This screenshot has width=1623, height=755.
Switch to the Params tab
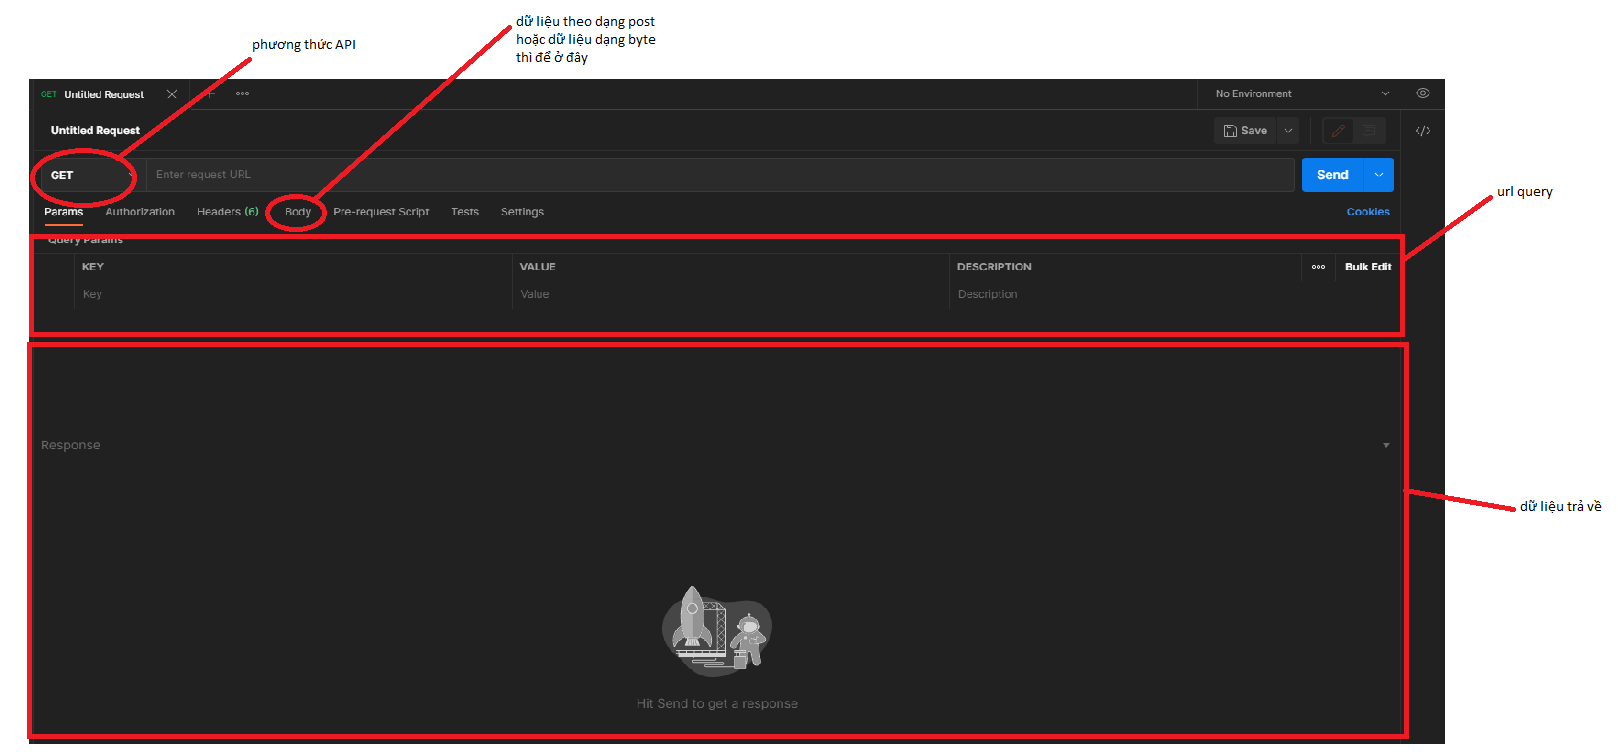(64, 212)
